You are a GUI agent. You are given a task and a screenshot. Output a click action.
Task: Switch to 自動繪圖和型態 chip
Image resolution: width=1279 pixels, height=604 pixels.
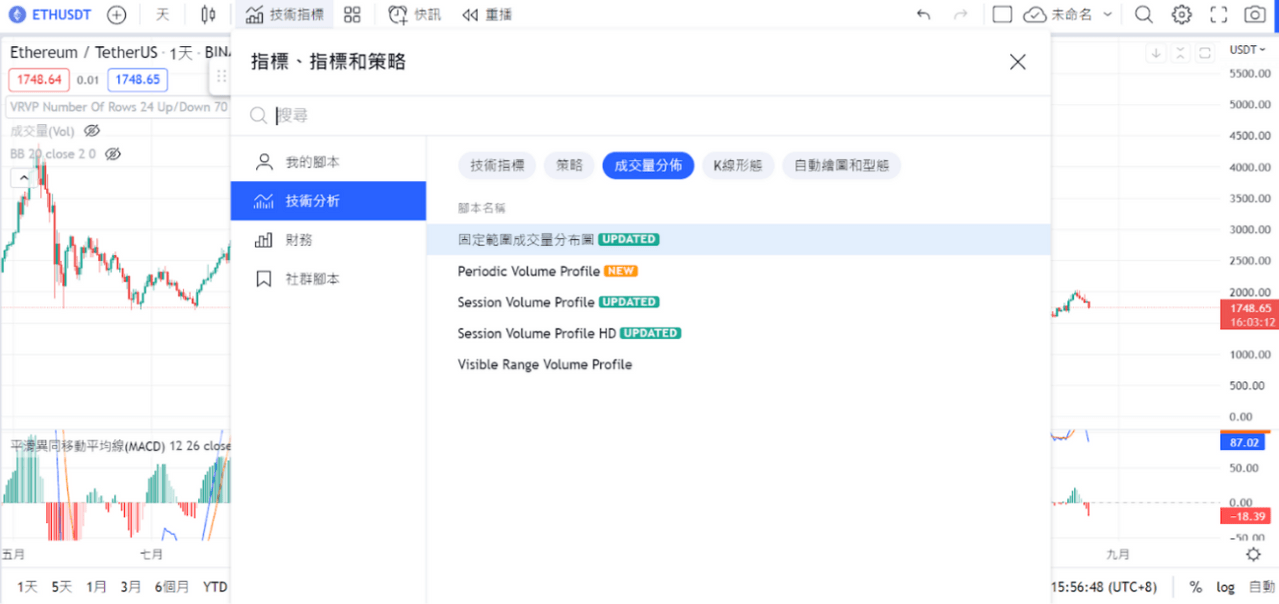click(841, 166)
